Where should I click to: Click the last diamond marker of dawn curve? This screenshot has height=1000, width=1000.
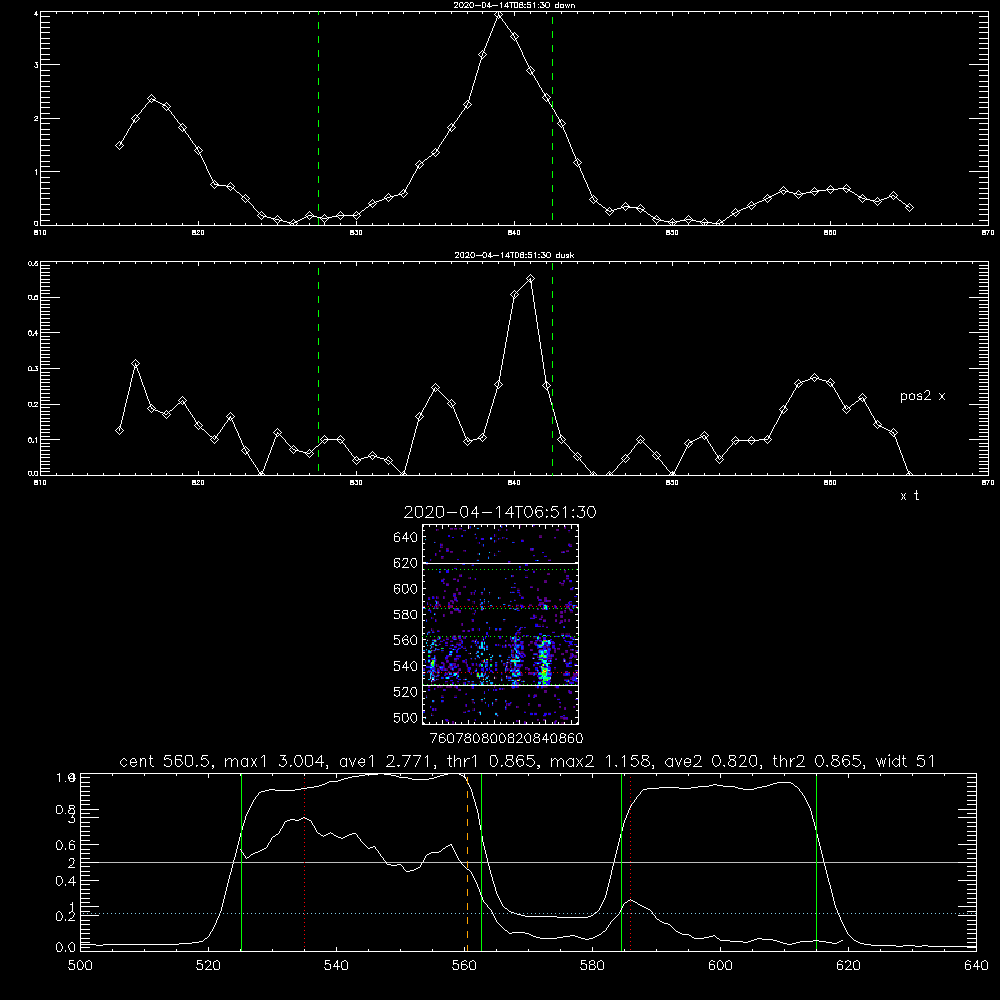point(909,207)
